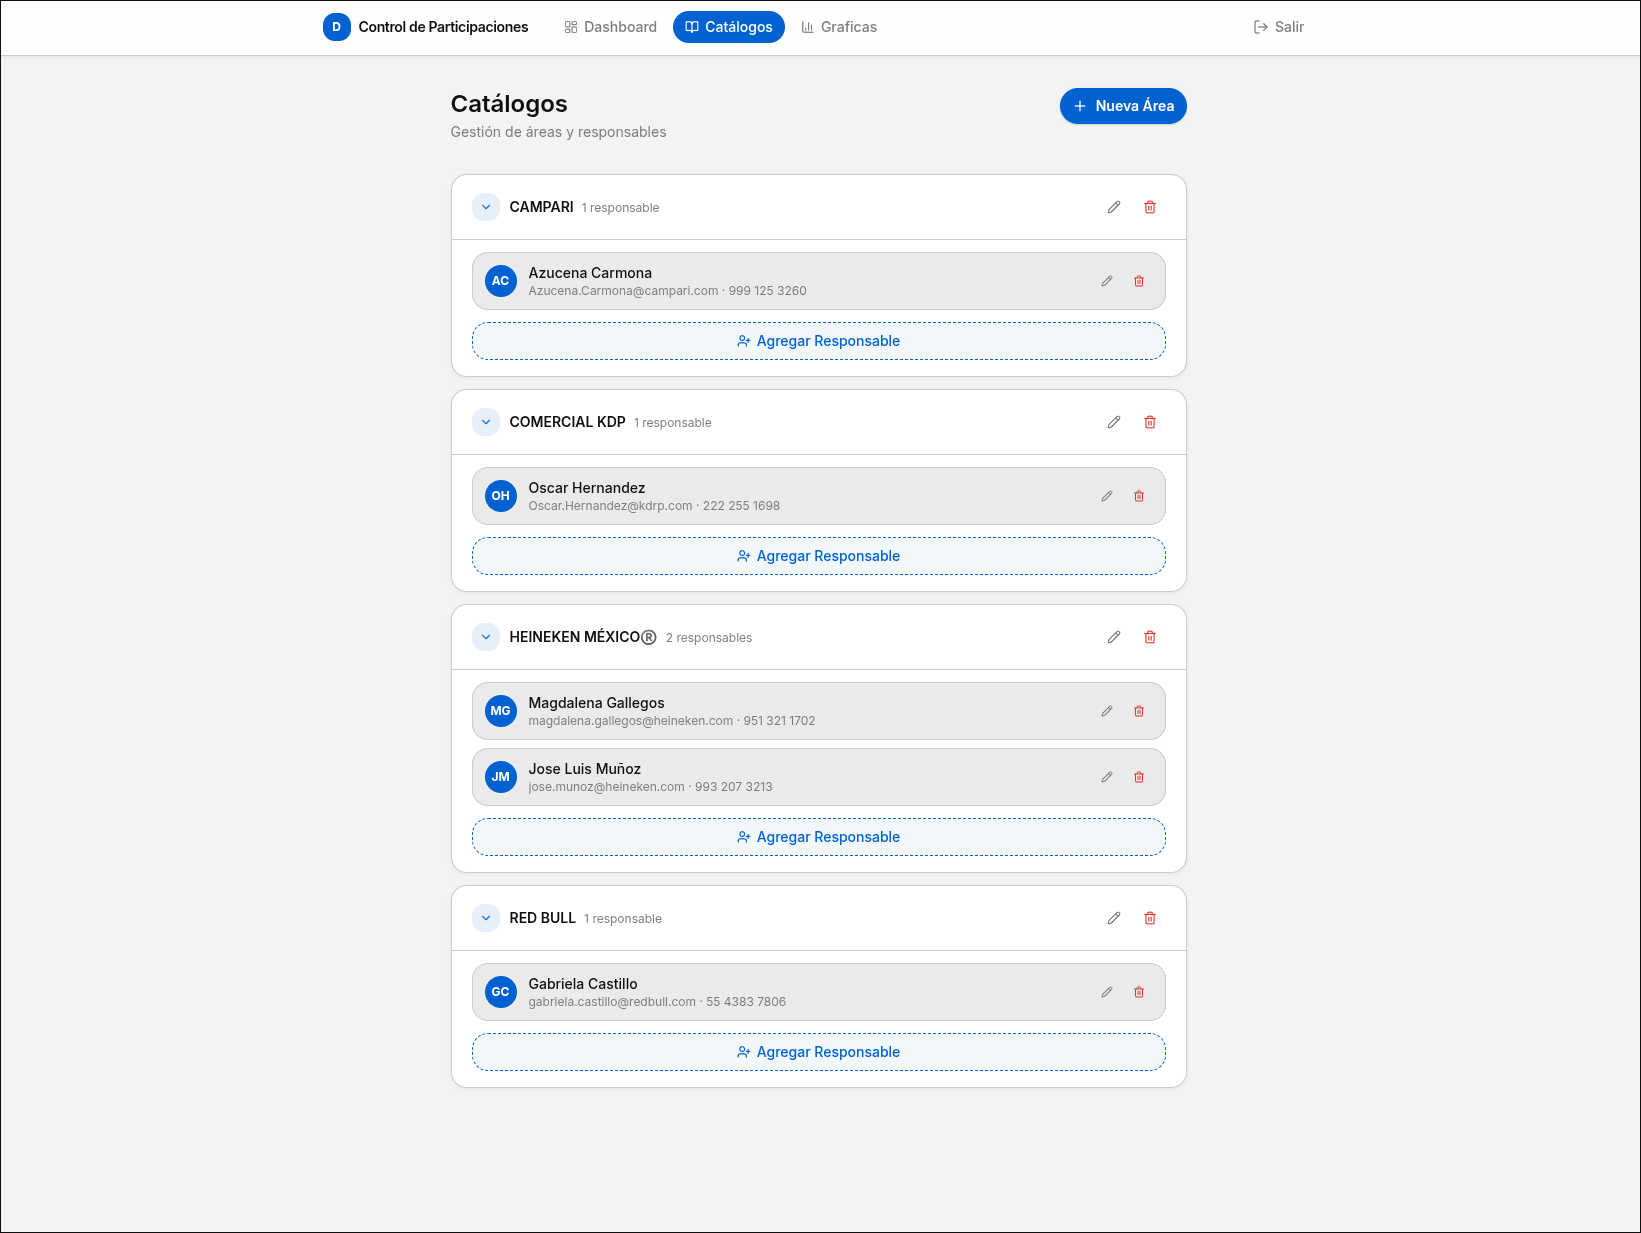This screenshot has width=1641, height=1233.
Task: Delete Azucena Carmona trash icon
Action: coord(1139,281)
